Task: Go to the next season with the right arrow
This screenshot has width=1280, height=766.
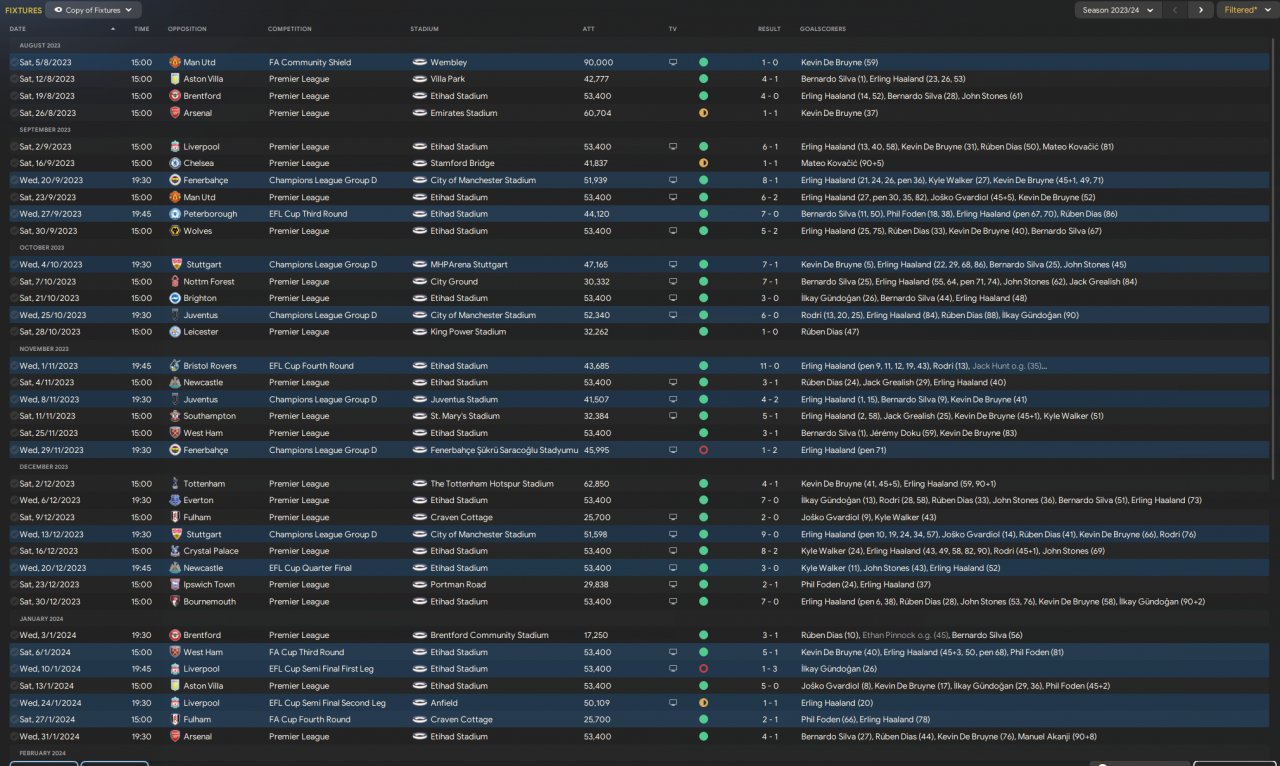Action: pos(1201,10)
